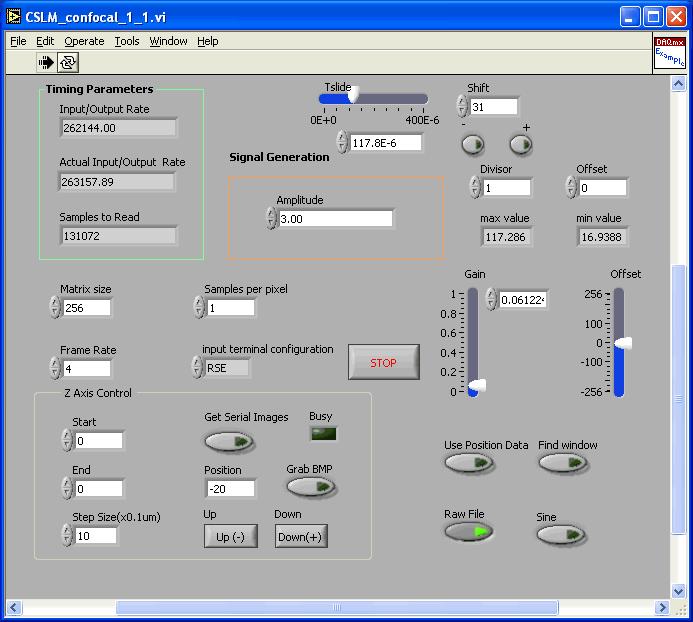Click the Frame Rate stepper arrows

coord(55,368)
